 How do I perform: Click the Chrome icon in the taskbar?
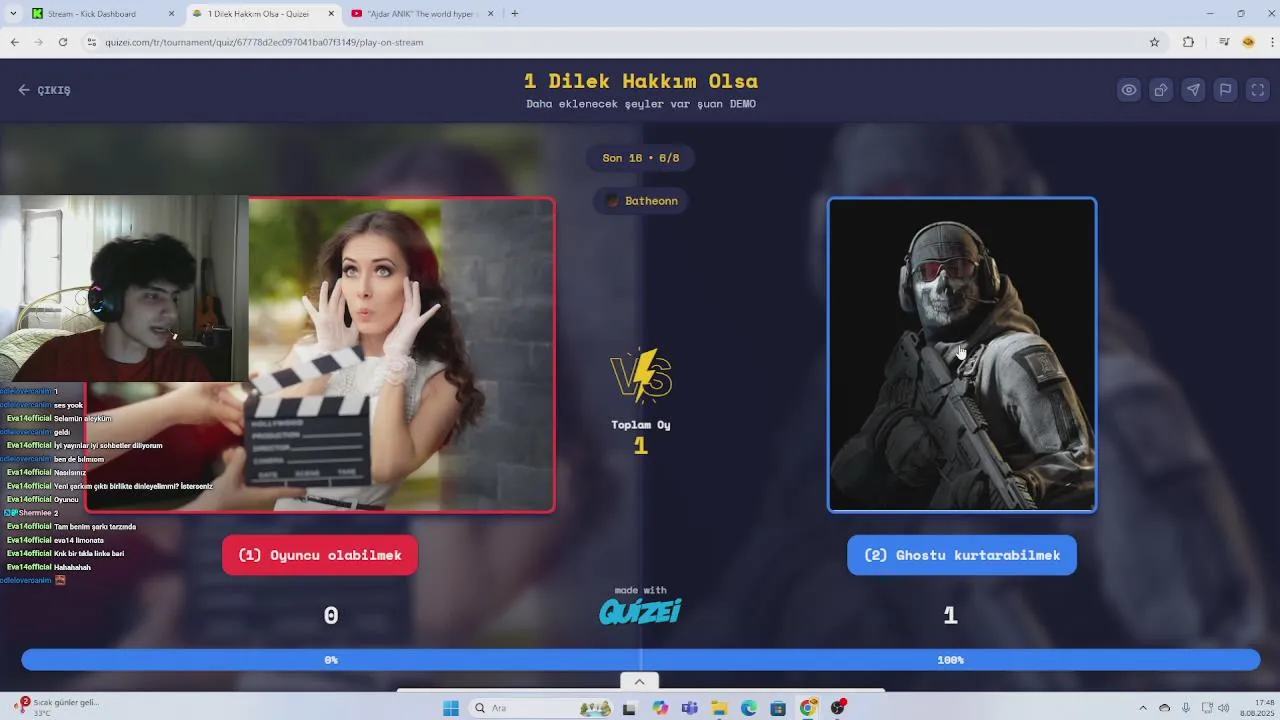[808, 708]
